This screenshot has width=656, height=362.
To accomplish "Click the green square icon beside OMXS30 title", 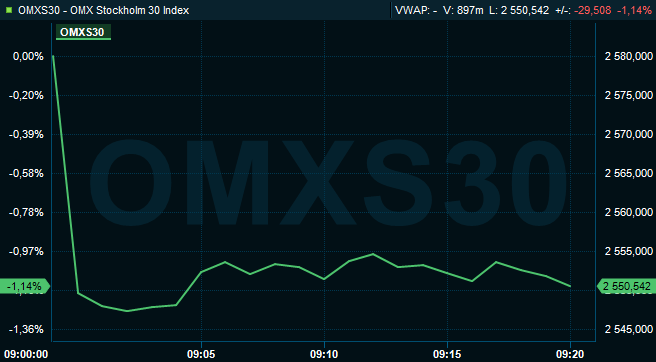I will 10,10.
